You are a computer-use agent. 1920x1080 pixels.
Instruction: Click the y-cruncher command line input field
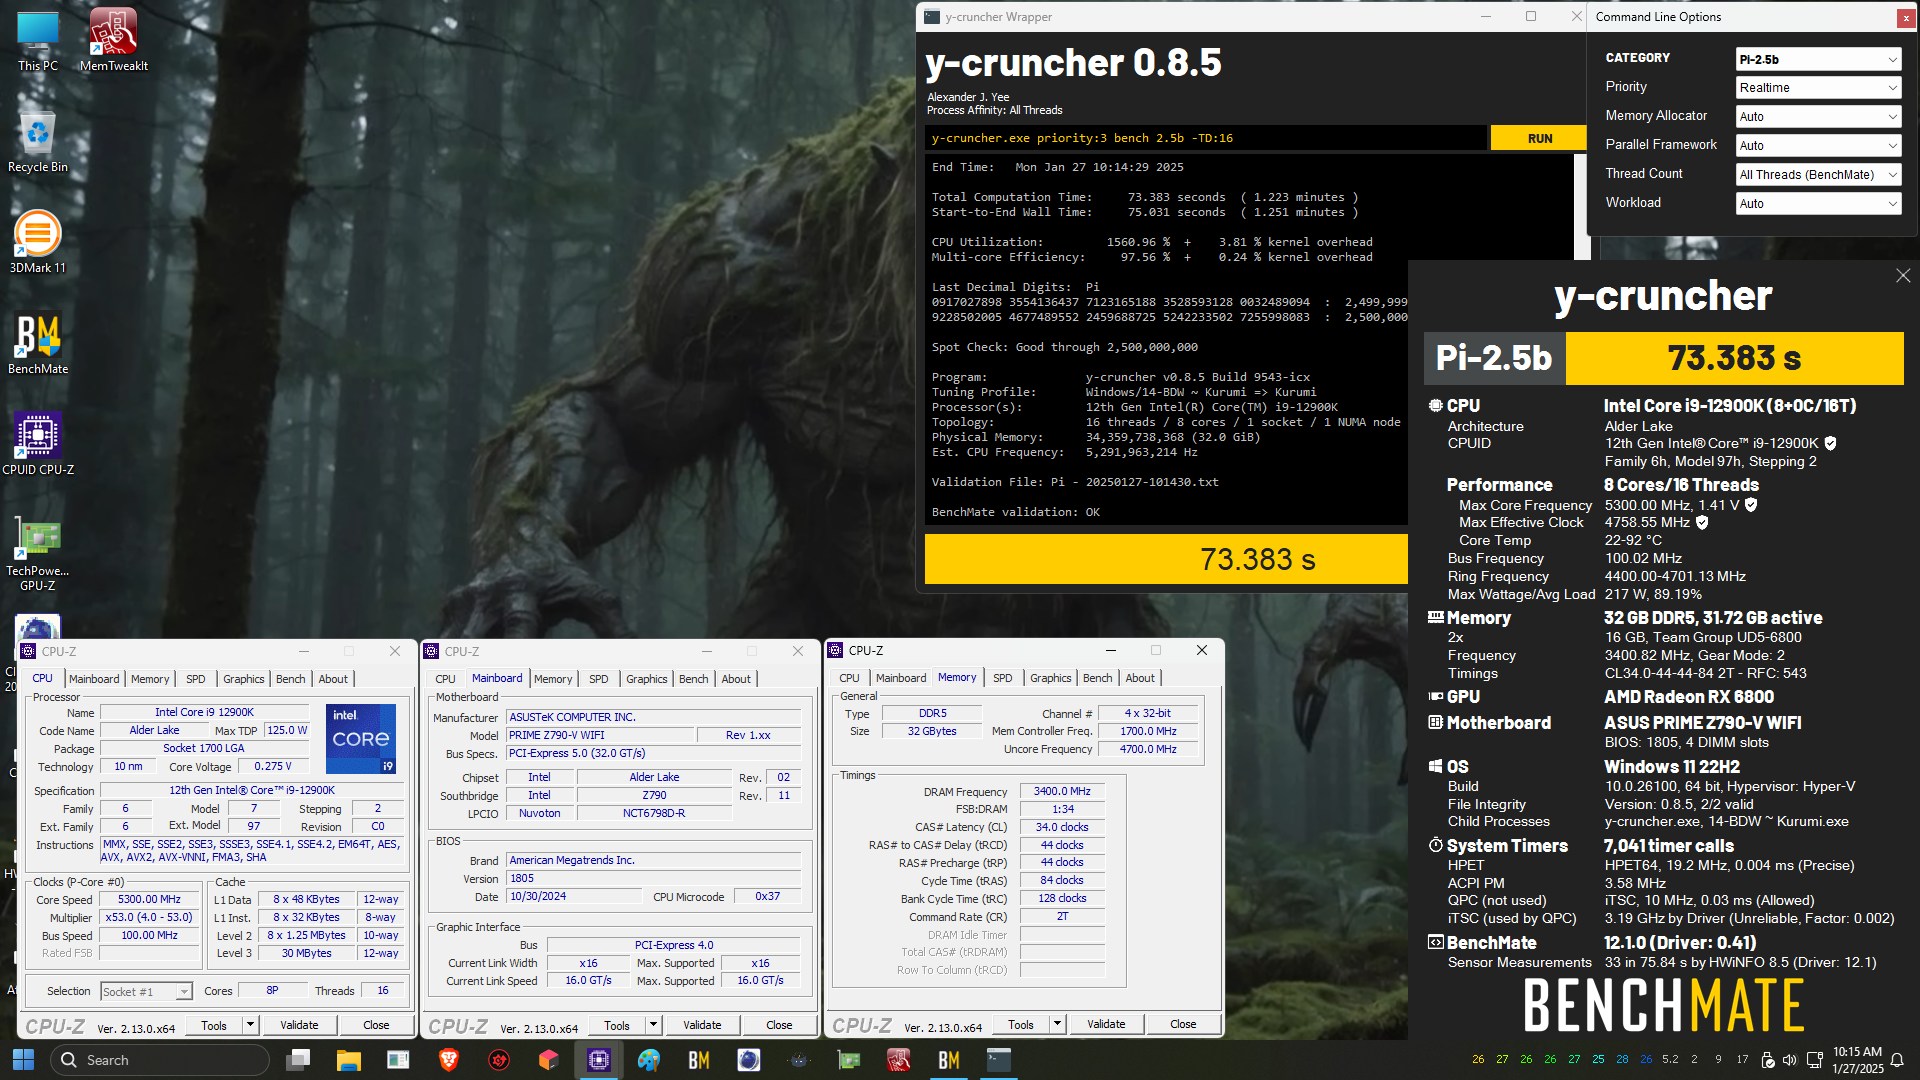[1205, 138]
